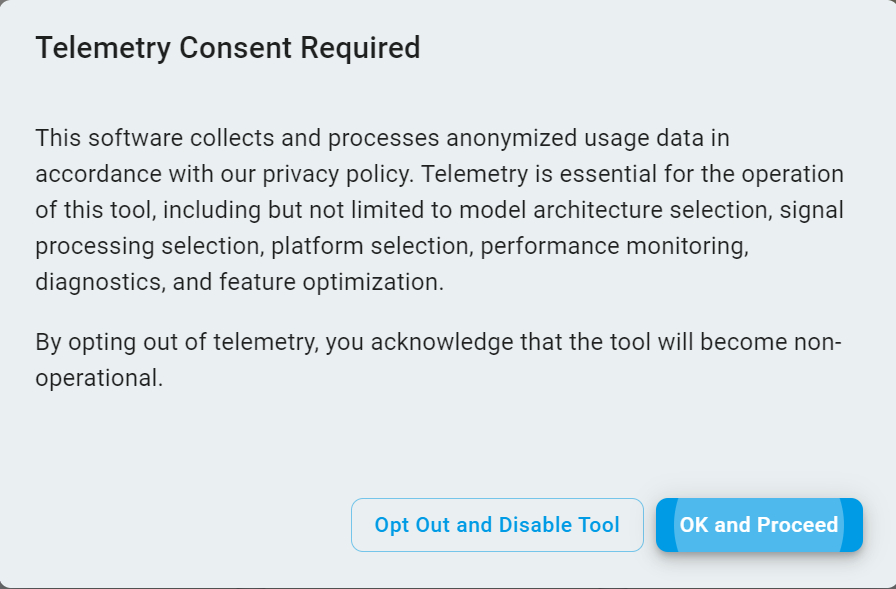
Task: Select the "diagnostics, and feature optimization" line
Action: (240, 282)
